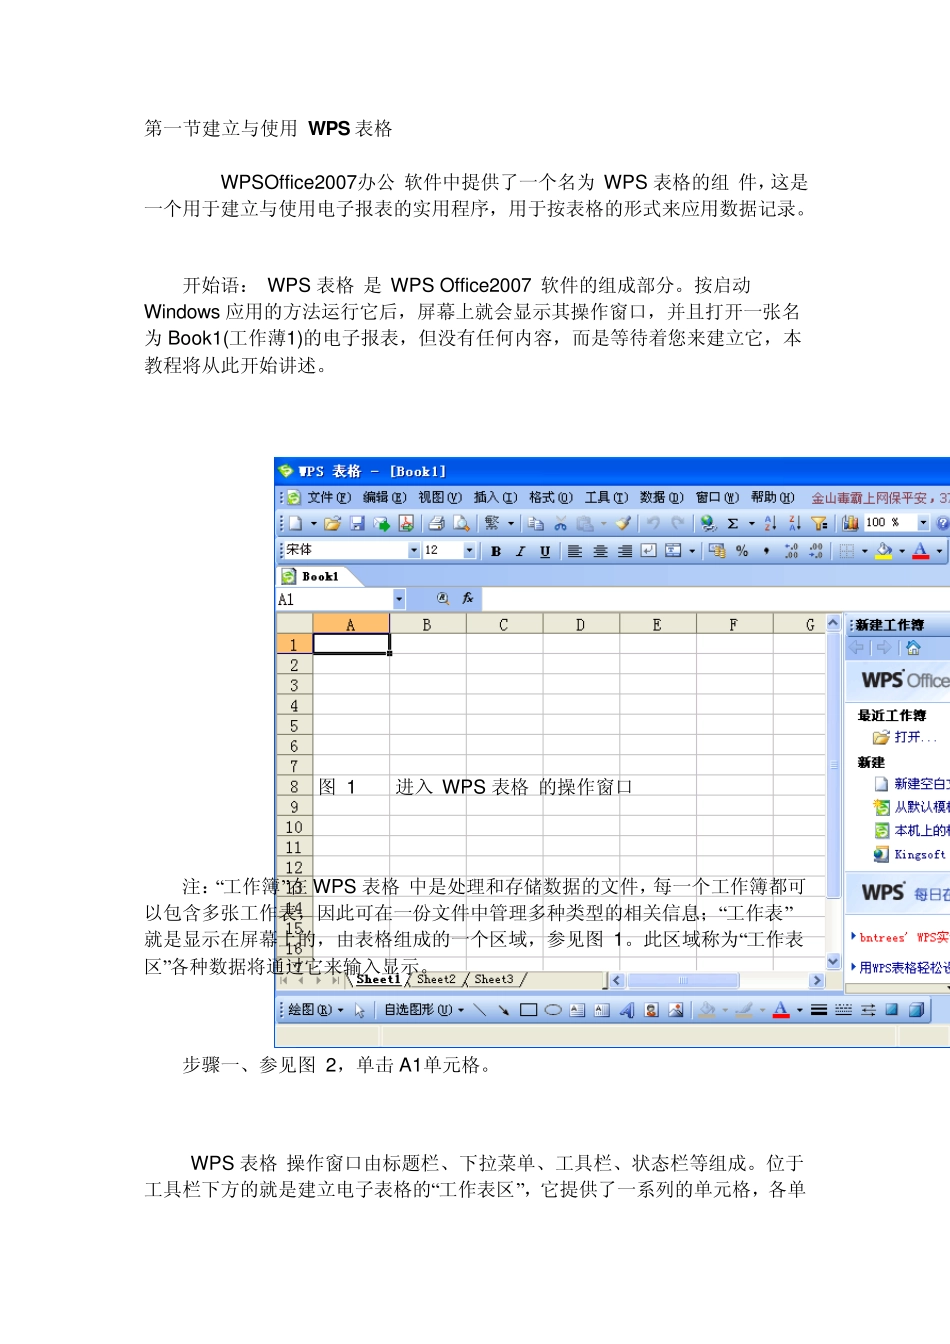Viewport: 950px width, 1344px height.
Task: Click the Save floppy disk icon
Action: point(357,523)
